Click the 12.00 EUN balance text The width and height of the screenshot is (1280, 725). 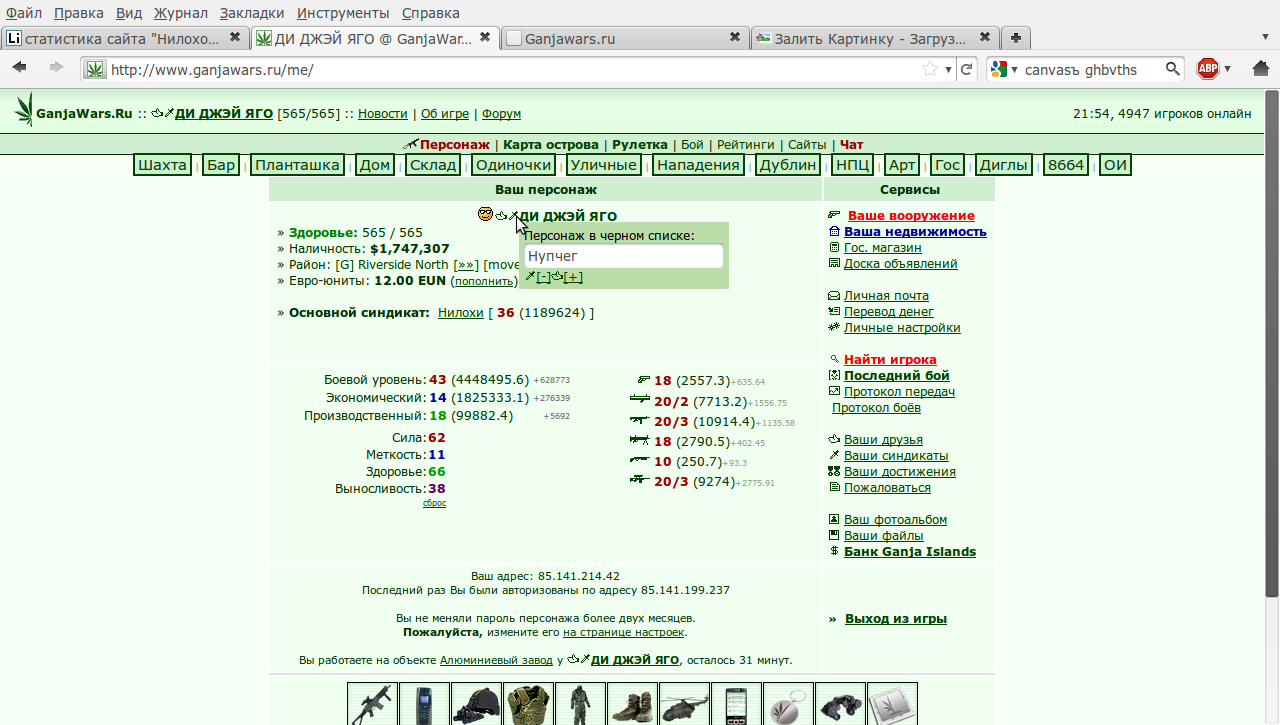point(410,281)
